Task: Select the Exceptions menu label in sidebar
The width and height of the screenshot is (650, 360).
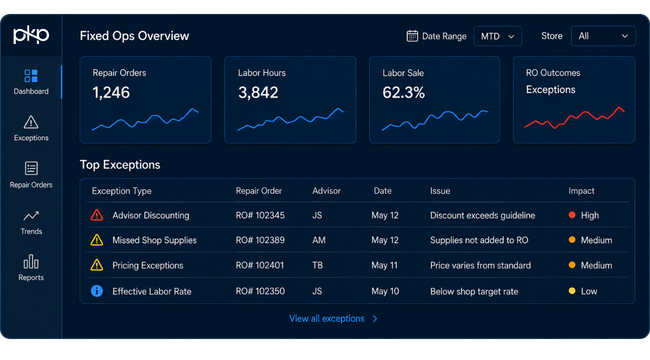Action: click(31, 138)
